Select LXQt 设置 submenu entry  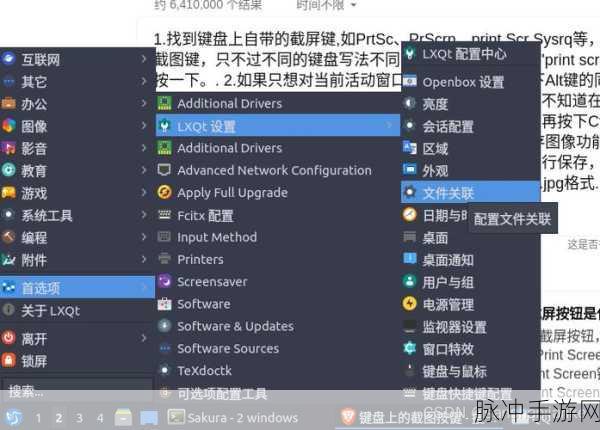tap(278, 125)
